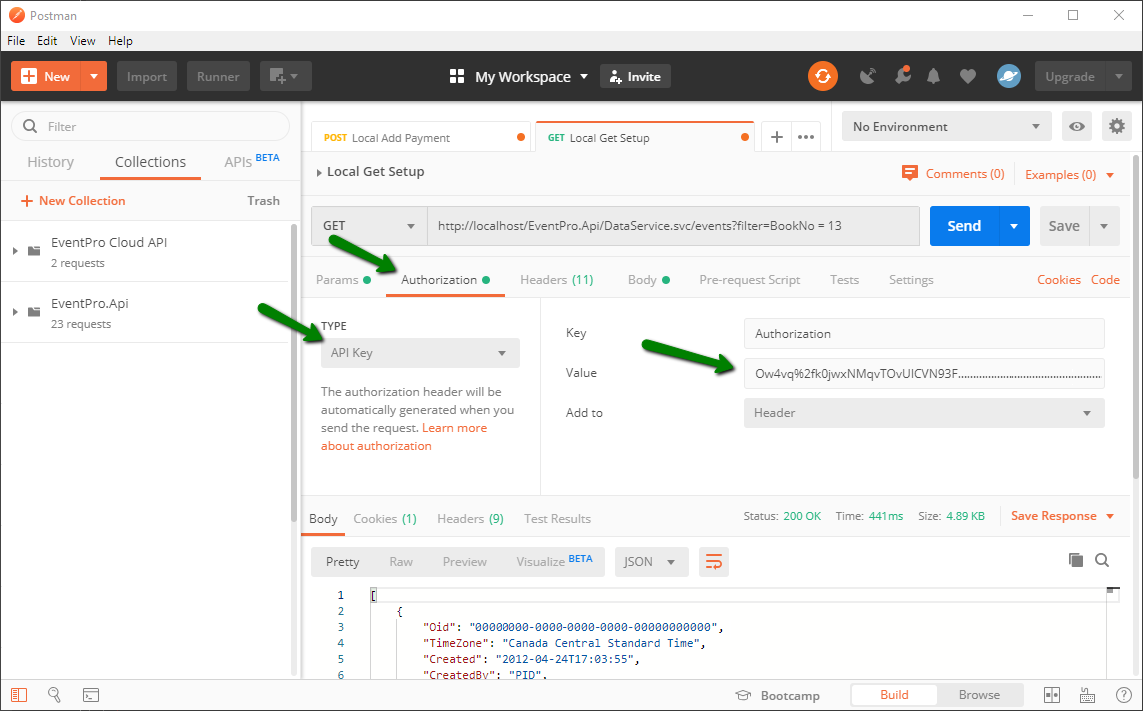Open the JSON format dropdown
1143x711 pixels.
[x=652, y=562]
